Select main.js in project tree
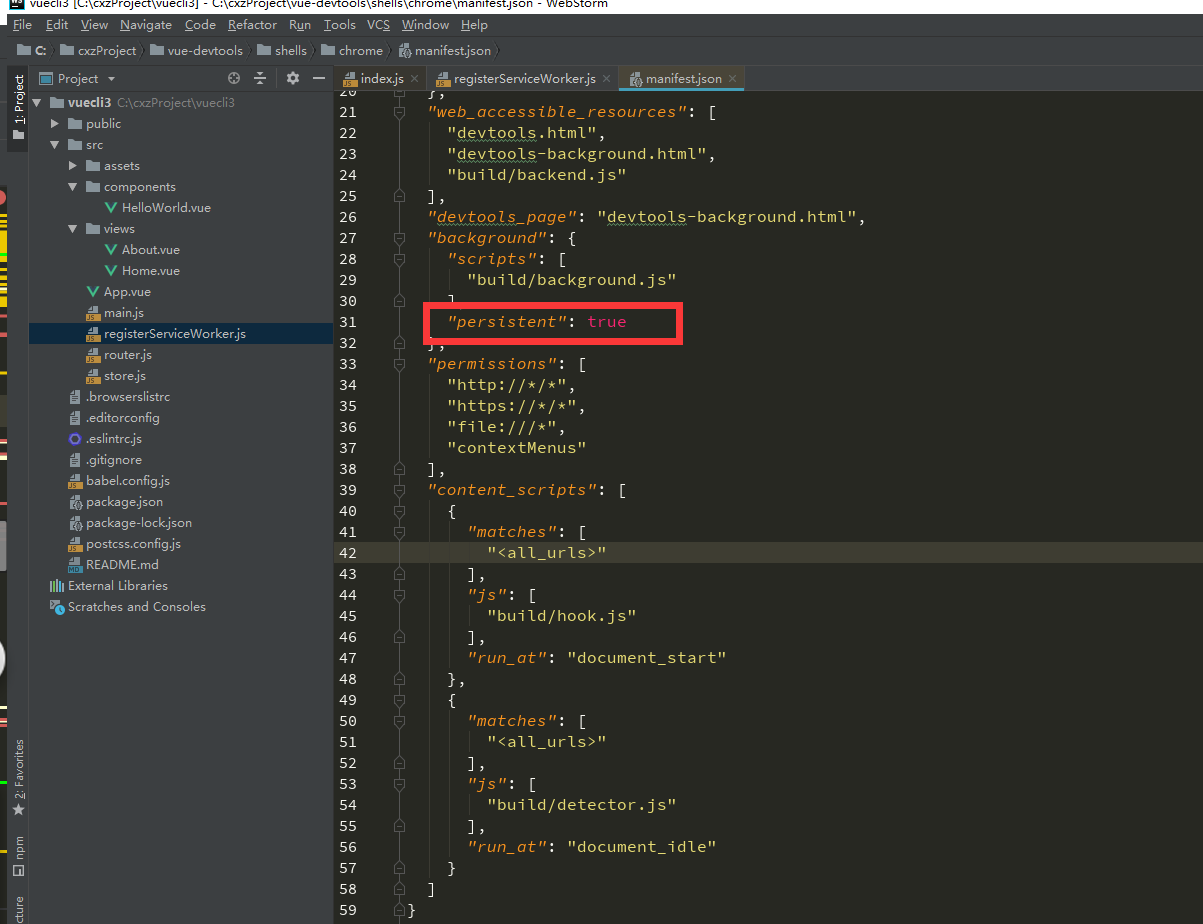This screenshot has height=924, width=1203. (x=124, y=313)
